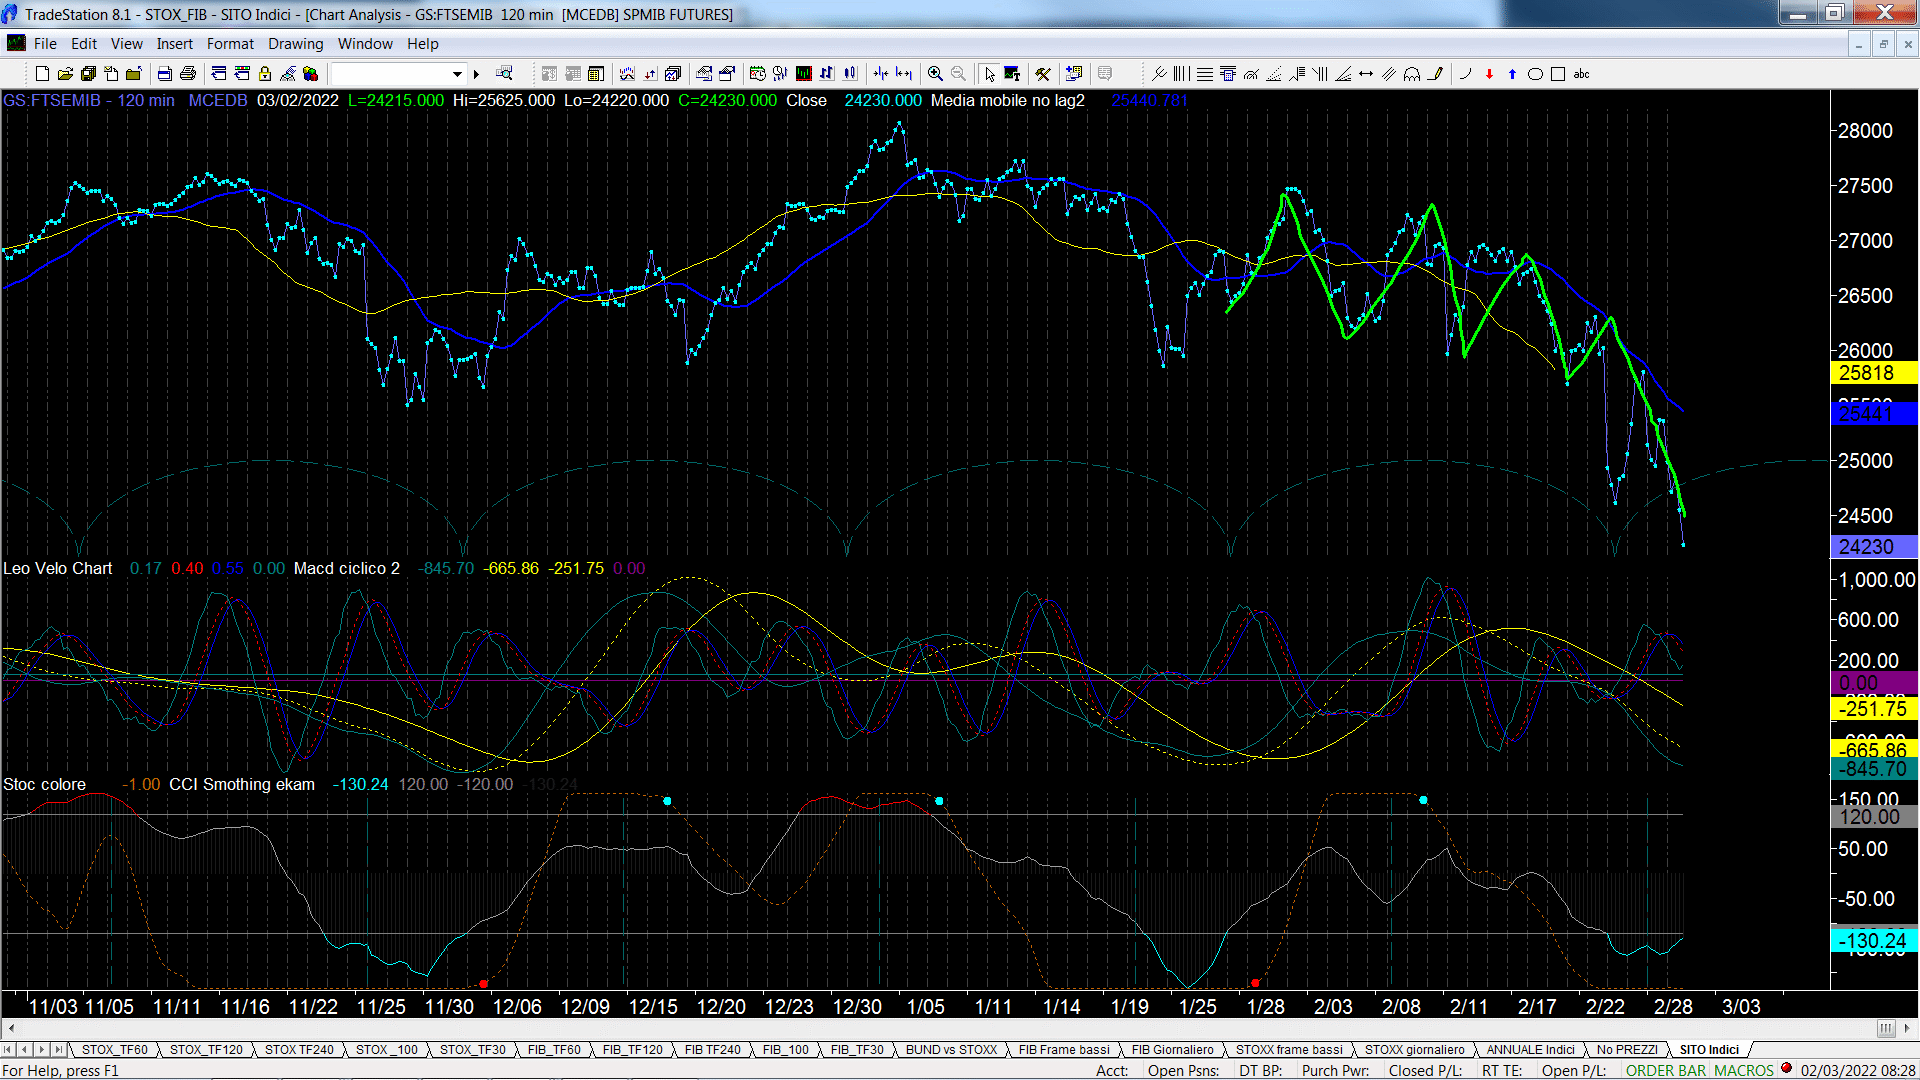Switch to the STOX_TF120 tab
This screenshot has width=1920, height=1080.
(x=206, y=1050)
